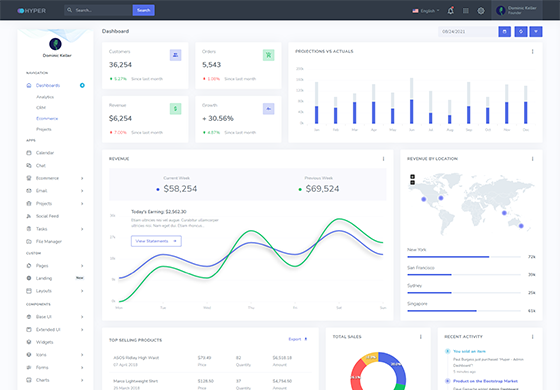Screen dimensions: 560x390
Task: Click View Statements button
Action: tap(156, 241)
